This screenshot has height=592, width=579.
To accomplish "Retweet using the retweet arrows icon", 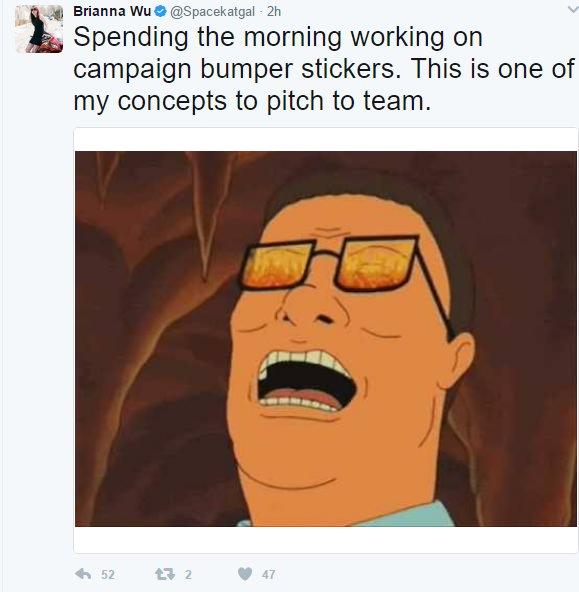I will (x=165, y=574).
